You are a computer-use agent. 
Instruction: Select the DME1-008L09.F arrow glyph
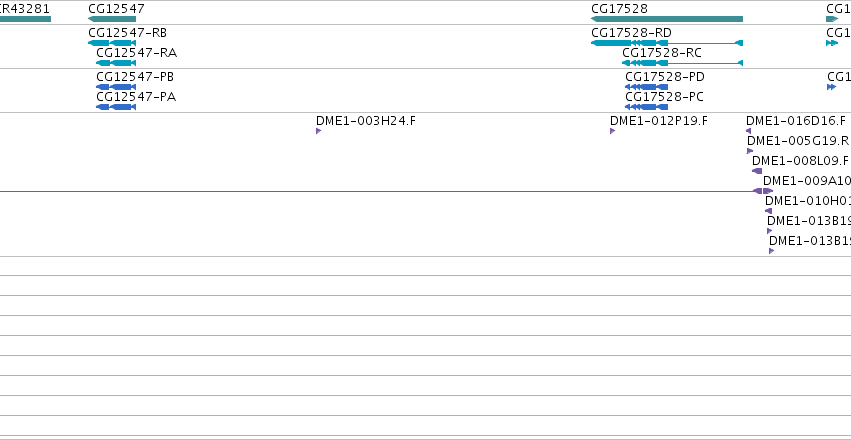757,171
